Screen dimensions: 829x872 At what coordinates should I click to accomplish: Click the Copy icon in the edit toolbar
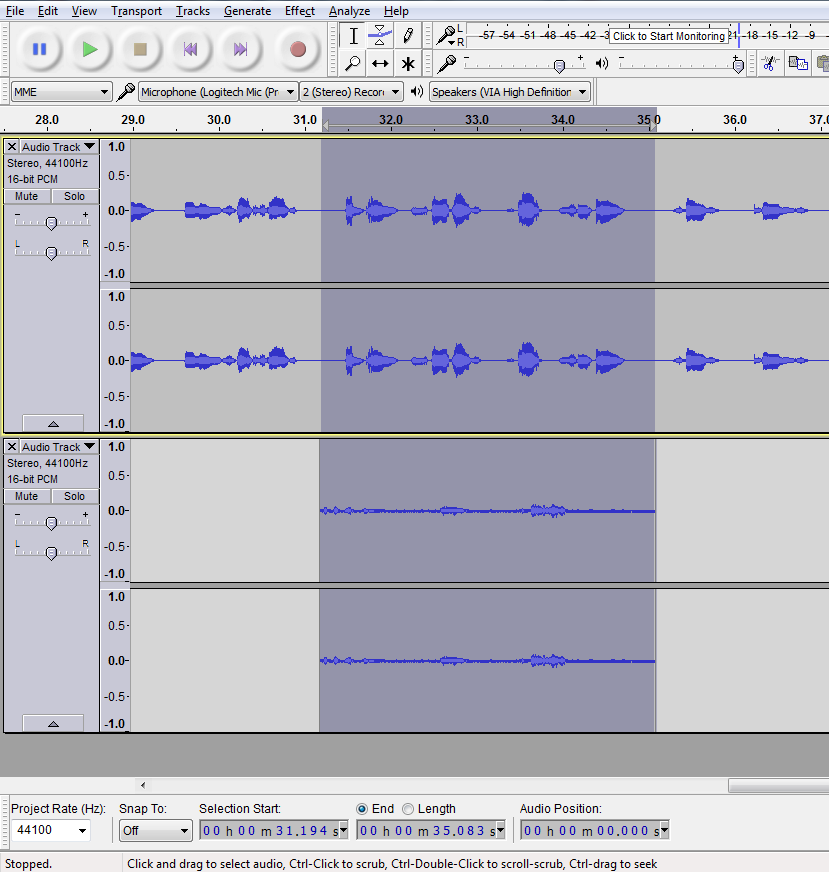798,63
